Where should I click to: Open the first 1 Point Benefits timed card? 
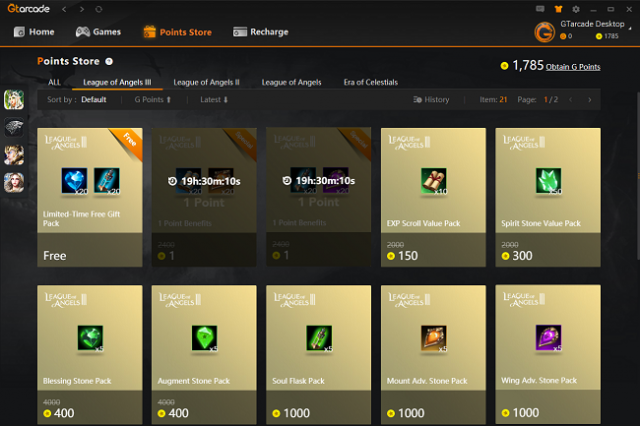[x=204, y=197]
